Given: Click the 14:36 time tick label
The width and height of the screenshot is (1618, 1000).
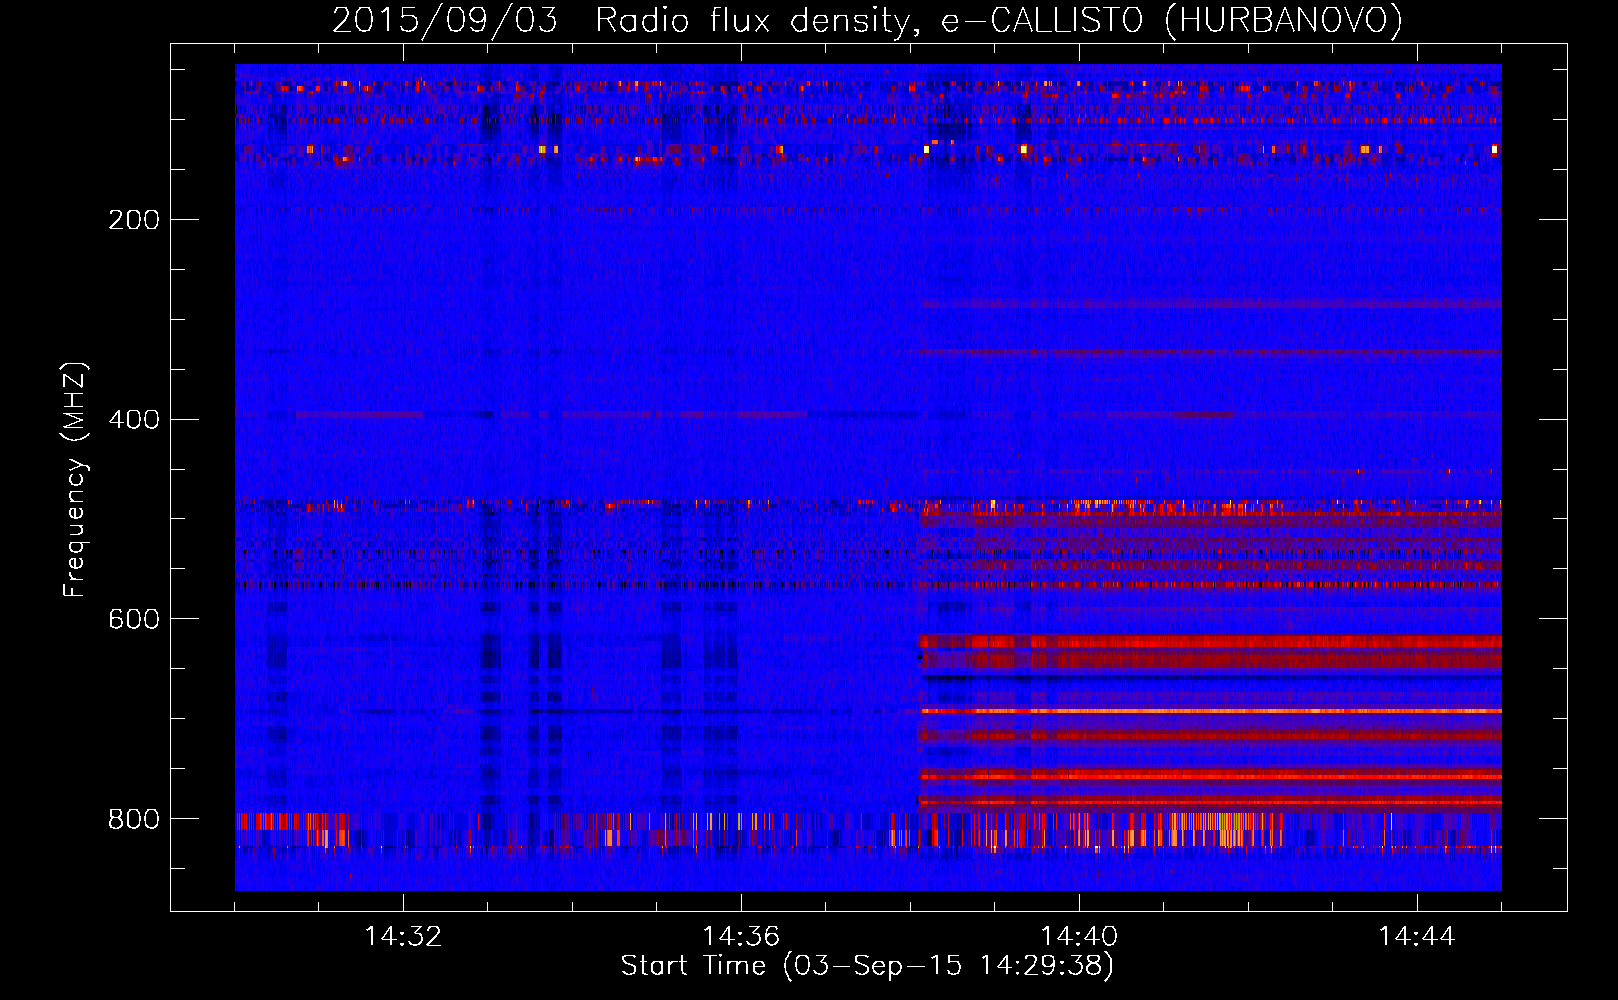Looking at the screenshot, I should (741, 937).
